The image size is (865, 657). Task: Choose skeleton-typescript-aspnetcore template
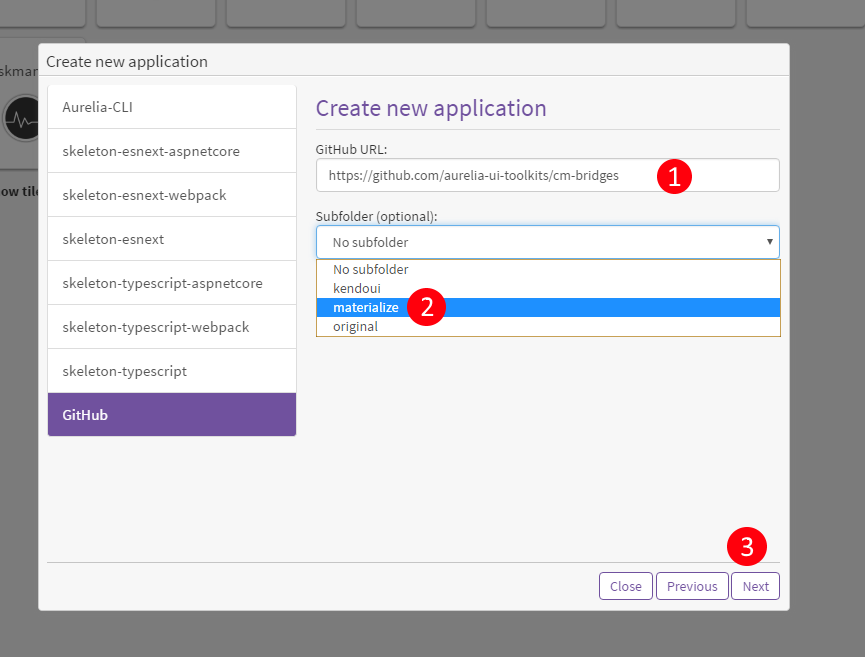(x=171, y=283)
